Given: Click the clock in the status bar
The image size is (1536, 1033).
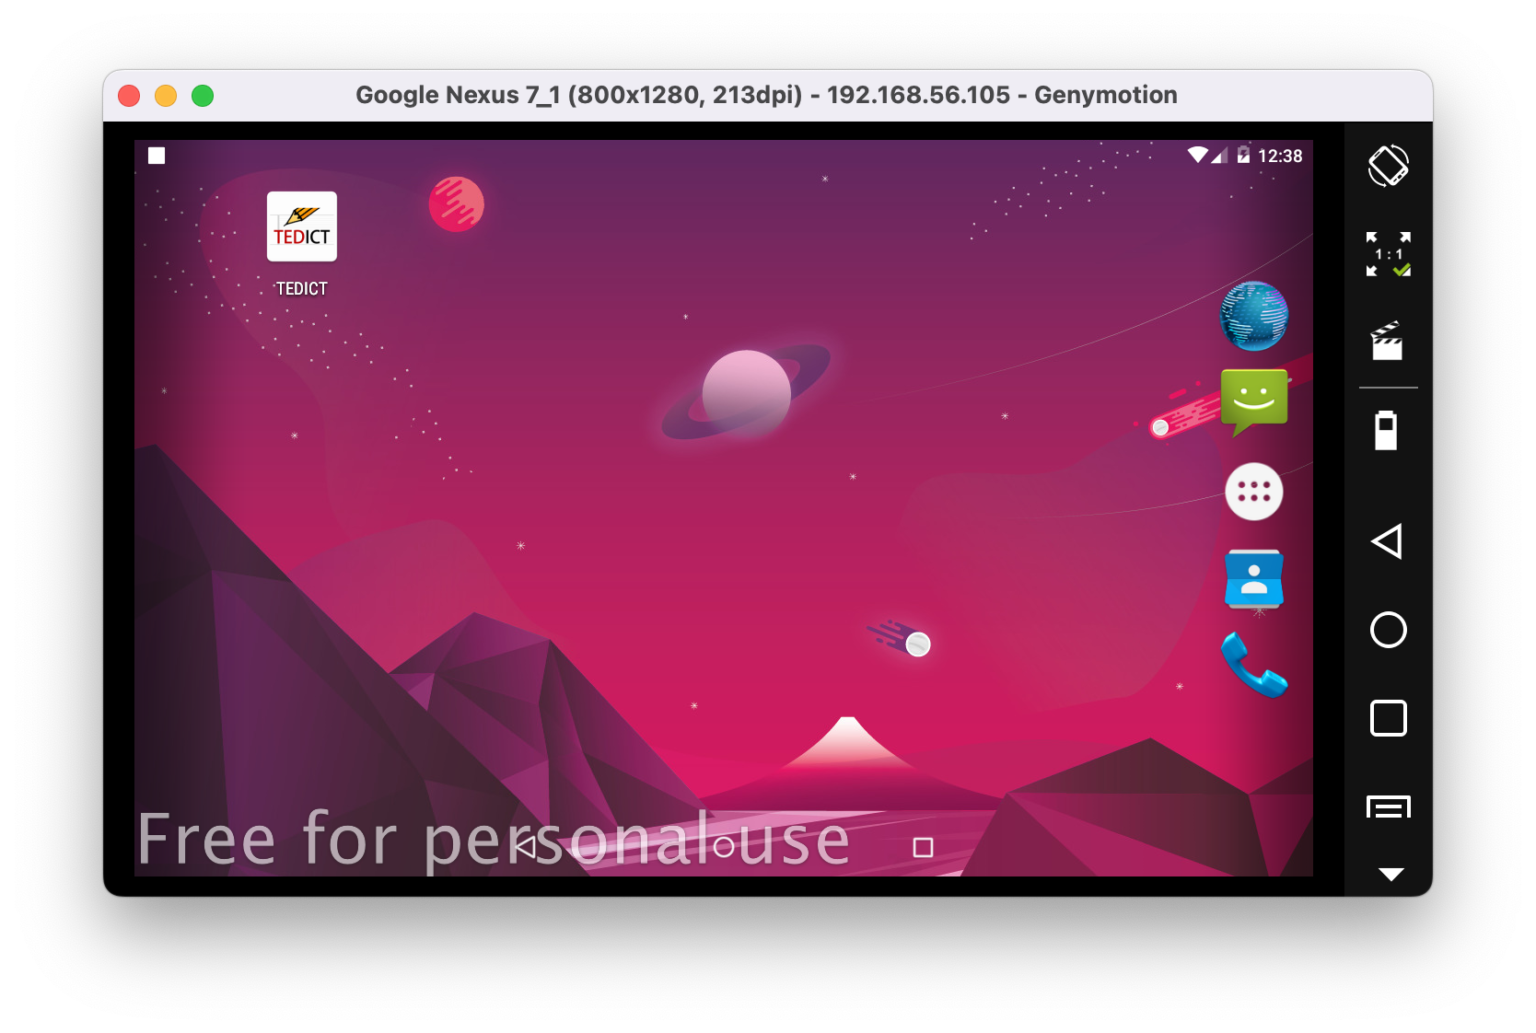Looking at the screenshot, I should click(x=1281, y=156).
